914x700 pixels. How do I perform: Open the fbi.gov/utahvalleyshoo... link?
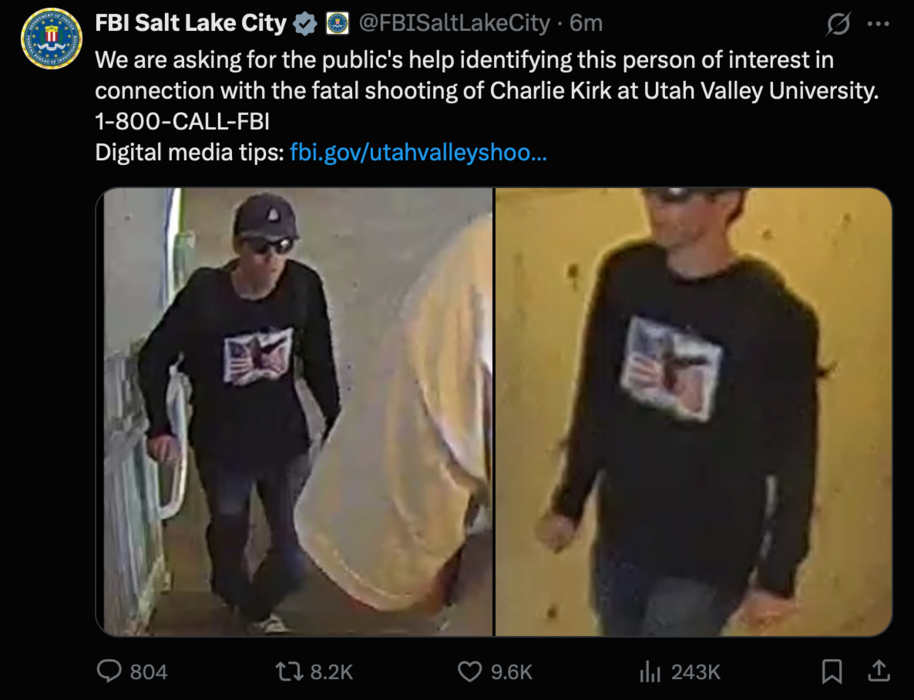pos(418,152)
